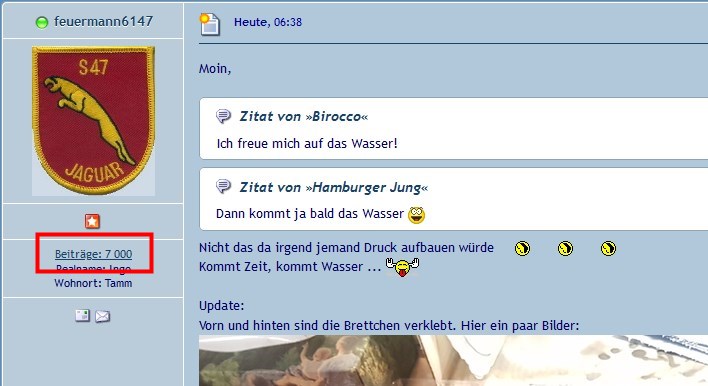Screen dimensions: 708x386
Task: Click the Moin, greeting text
Action: tap(215, 69)
